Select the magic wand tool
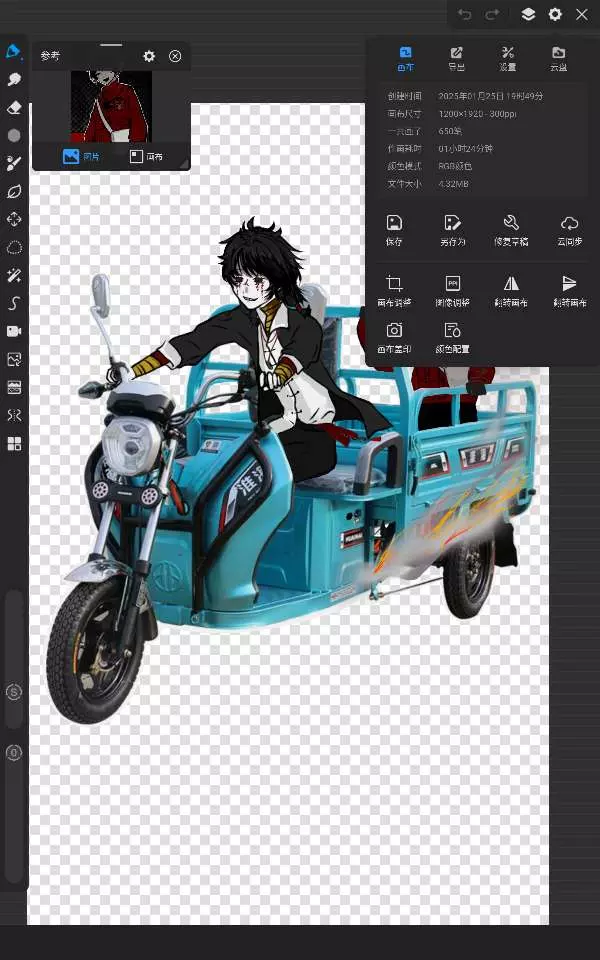The height and width of the screenshot is (960, 600). point(13,276)
